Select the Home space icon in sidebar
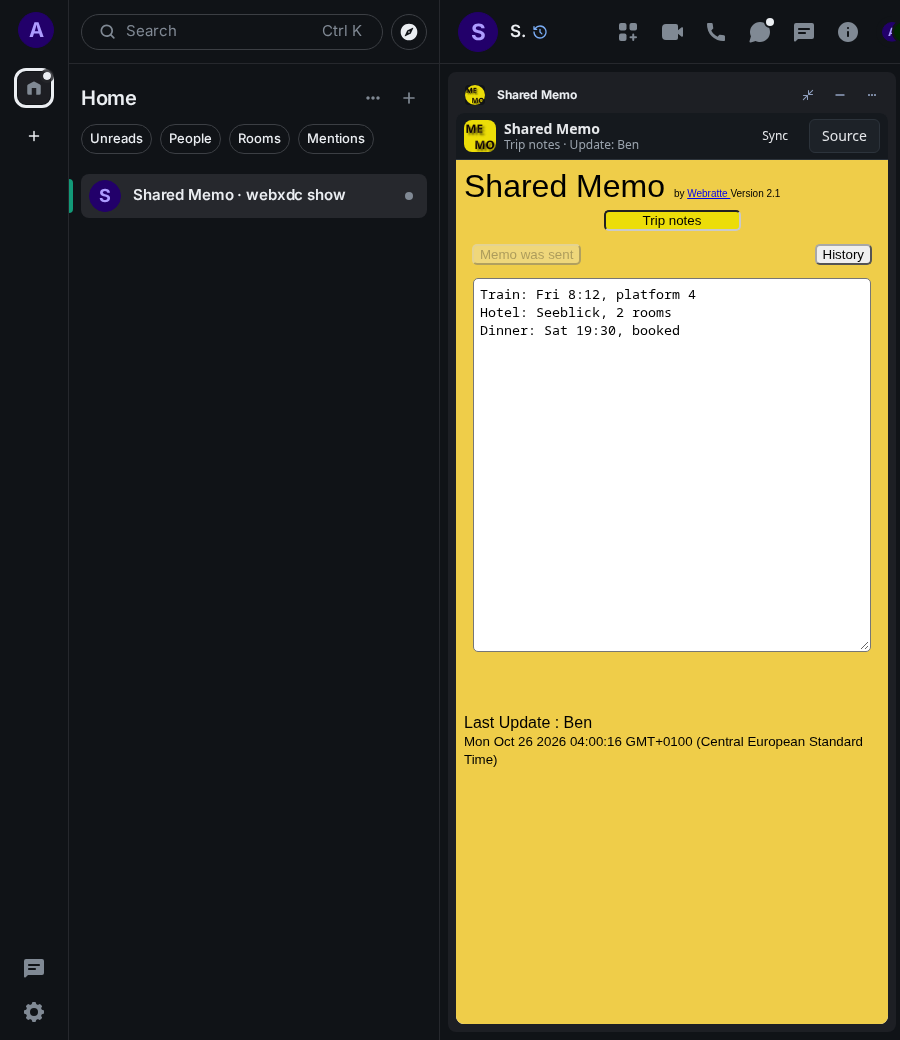 coord(34,88)
